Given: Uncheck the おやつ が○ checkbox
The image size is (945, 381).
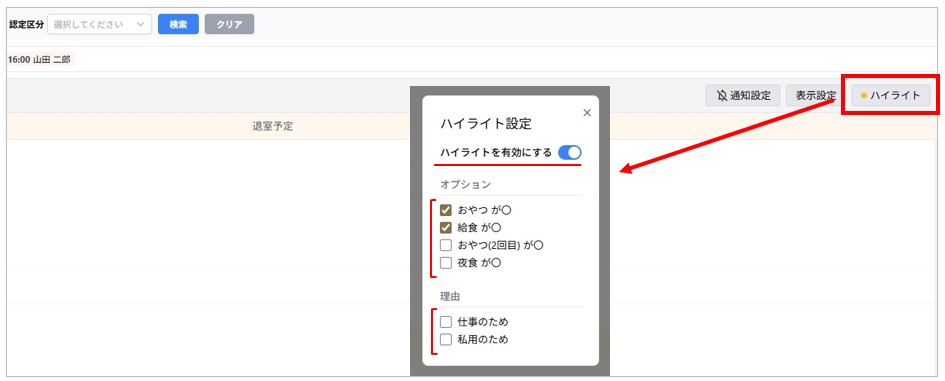Looking at the screenshot, I should pyautogui.click(x=446, y=210).
